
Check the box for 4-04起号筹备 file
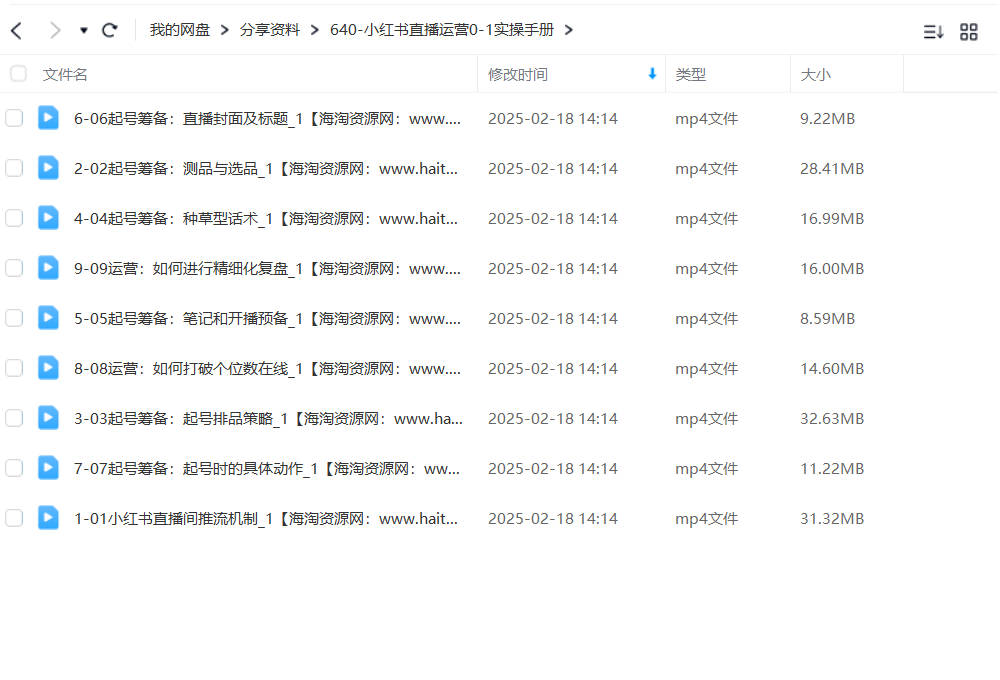point(14,218)
